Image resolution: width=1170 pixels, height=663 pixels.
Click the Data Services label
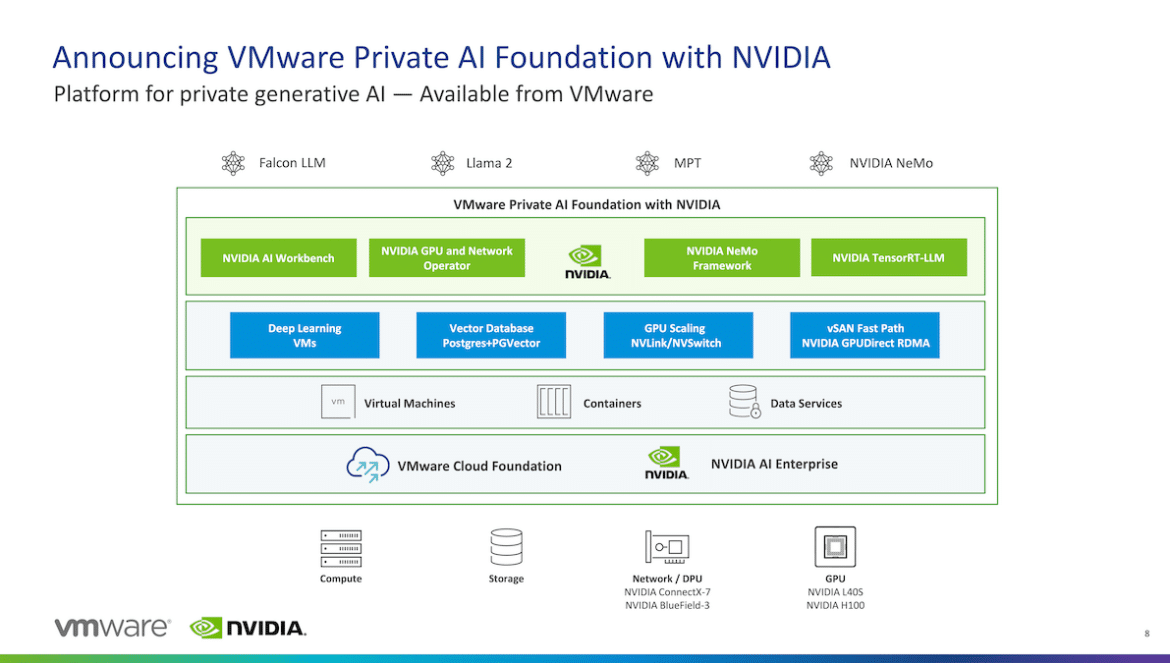[x=806, y=403]
